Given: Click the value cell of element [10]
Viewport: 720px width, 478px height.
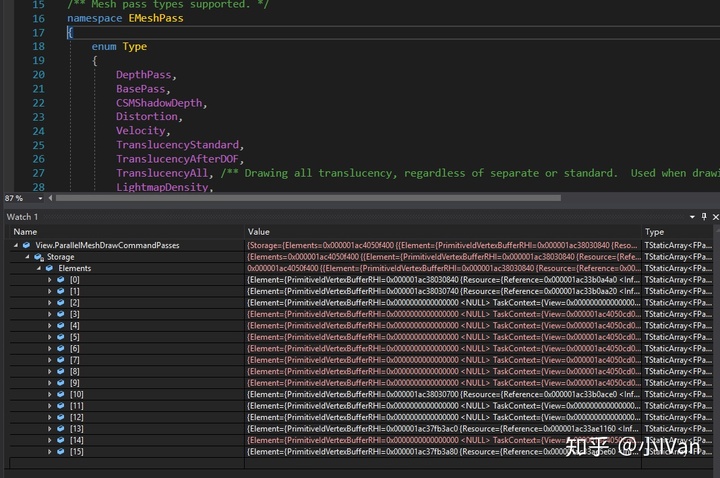Looking at the screenshot, I should [x=443, y=394].
